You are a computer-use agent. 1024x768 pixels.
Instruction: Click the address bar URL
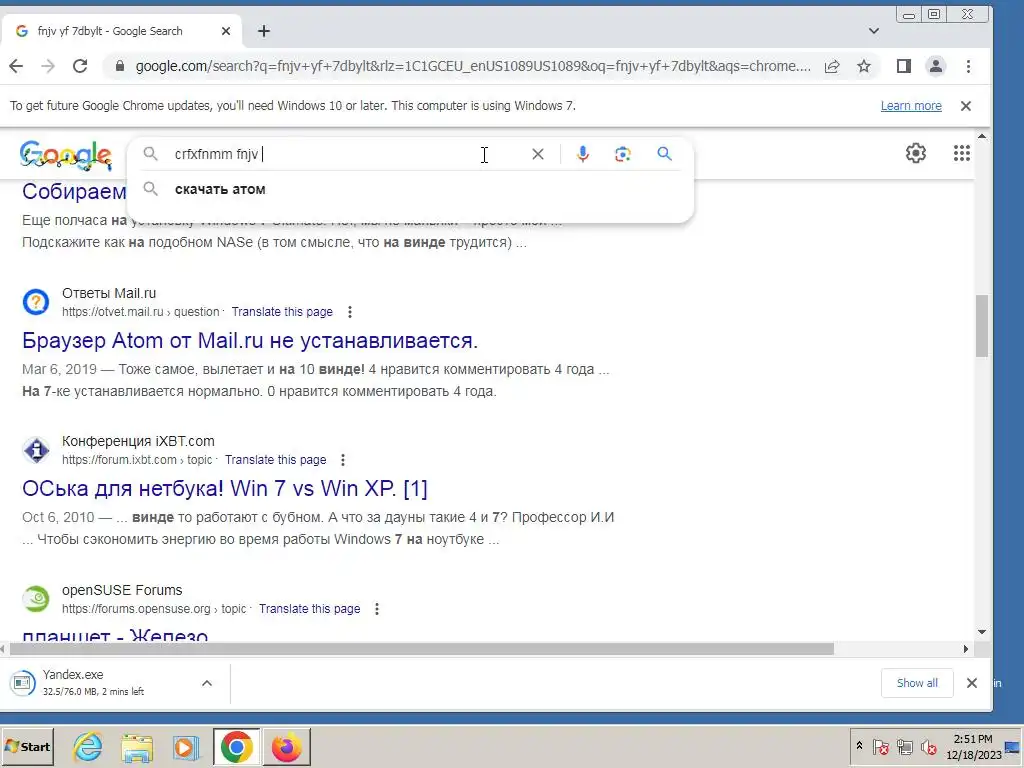tap(473, 66)
